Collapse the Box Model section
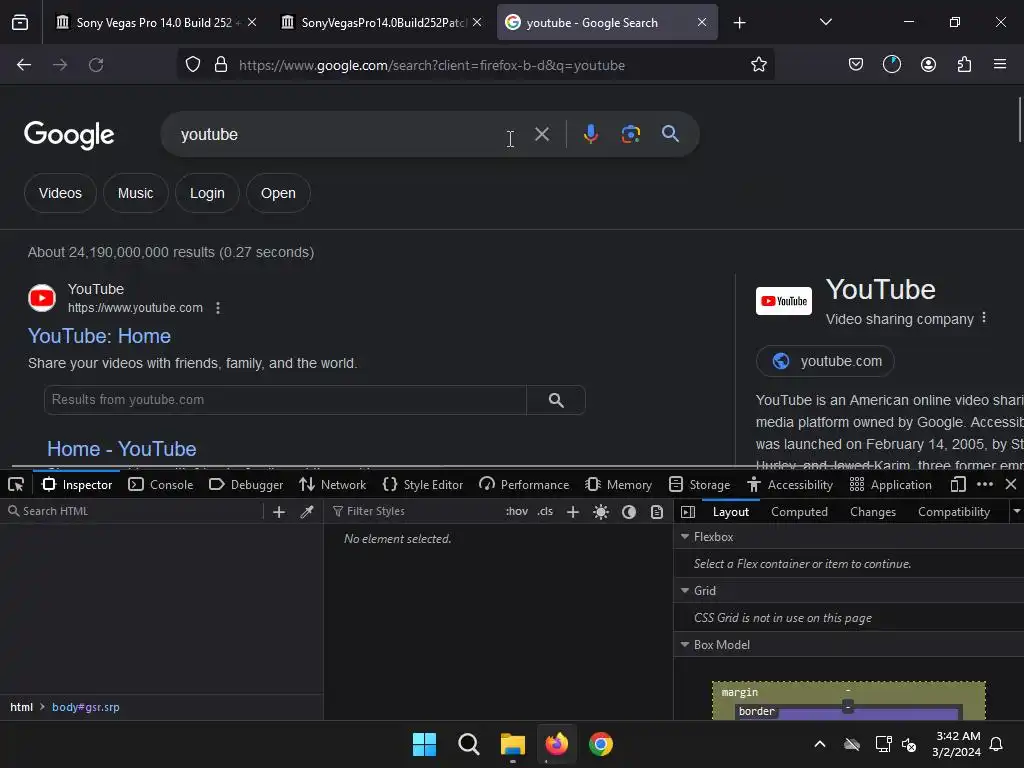1024x768 pixels. tap(685, 645)
